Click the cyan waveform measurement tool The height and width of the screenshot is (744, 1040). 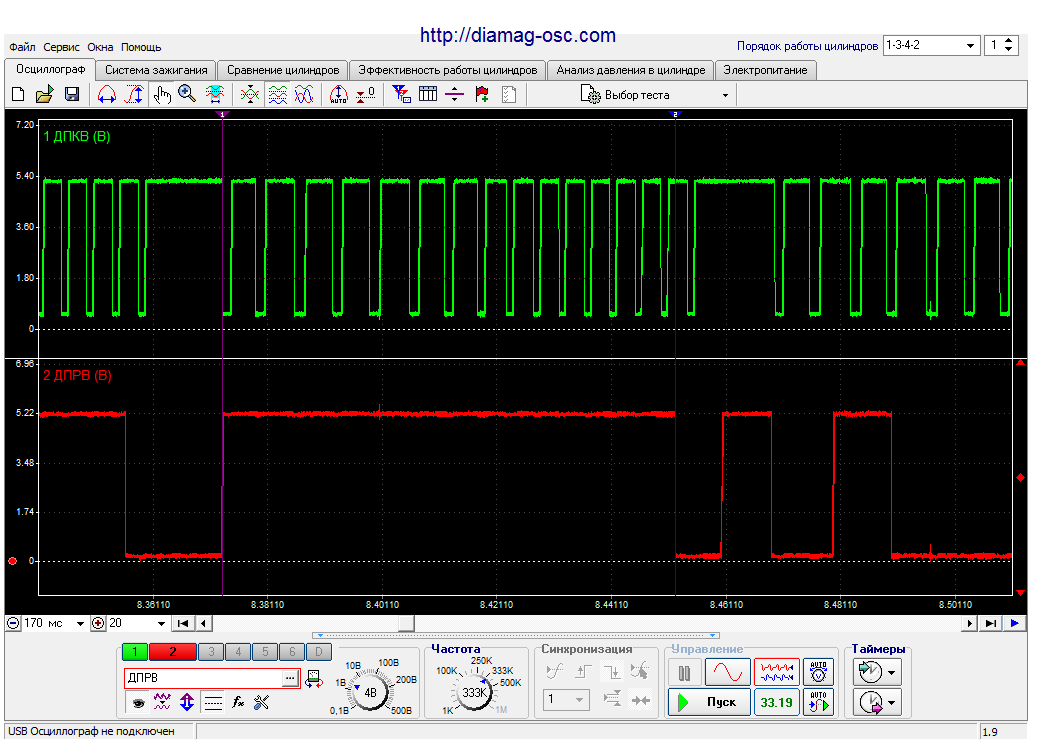pyautogui.click(x=214, y=95)
